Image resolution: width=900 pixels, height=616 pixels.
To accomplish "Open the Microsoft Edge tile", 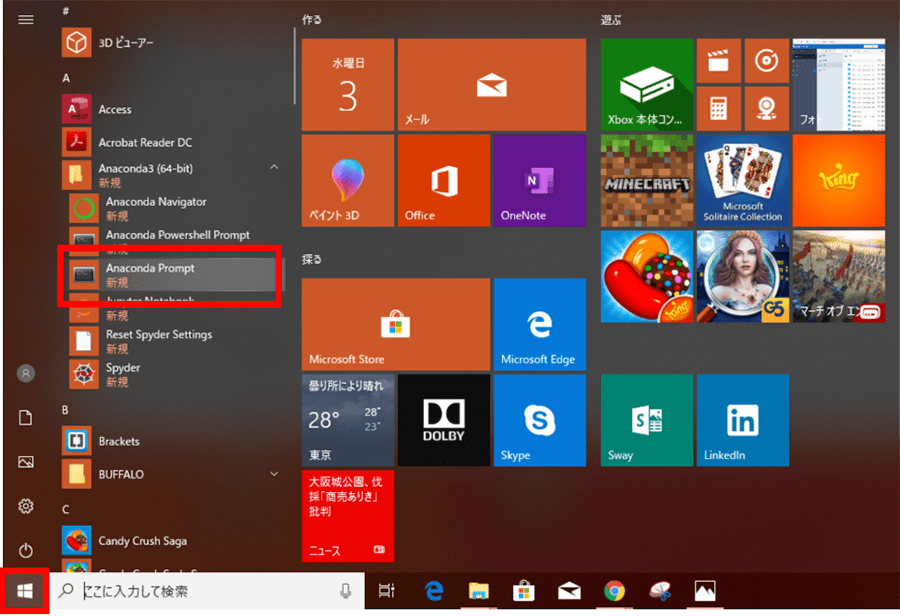I will [540, 324].
